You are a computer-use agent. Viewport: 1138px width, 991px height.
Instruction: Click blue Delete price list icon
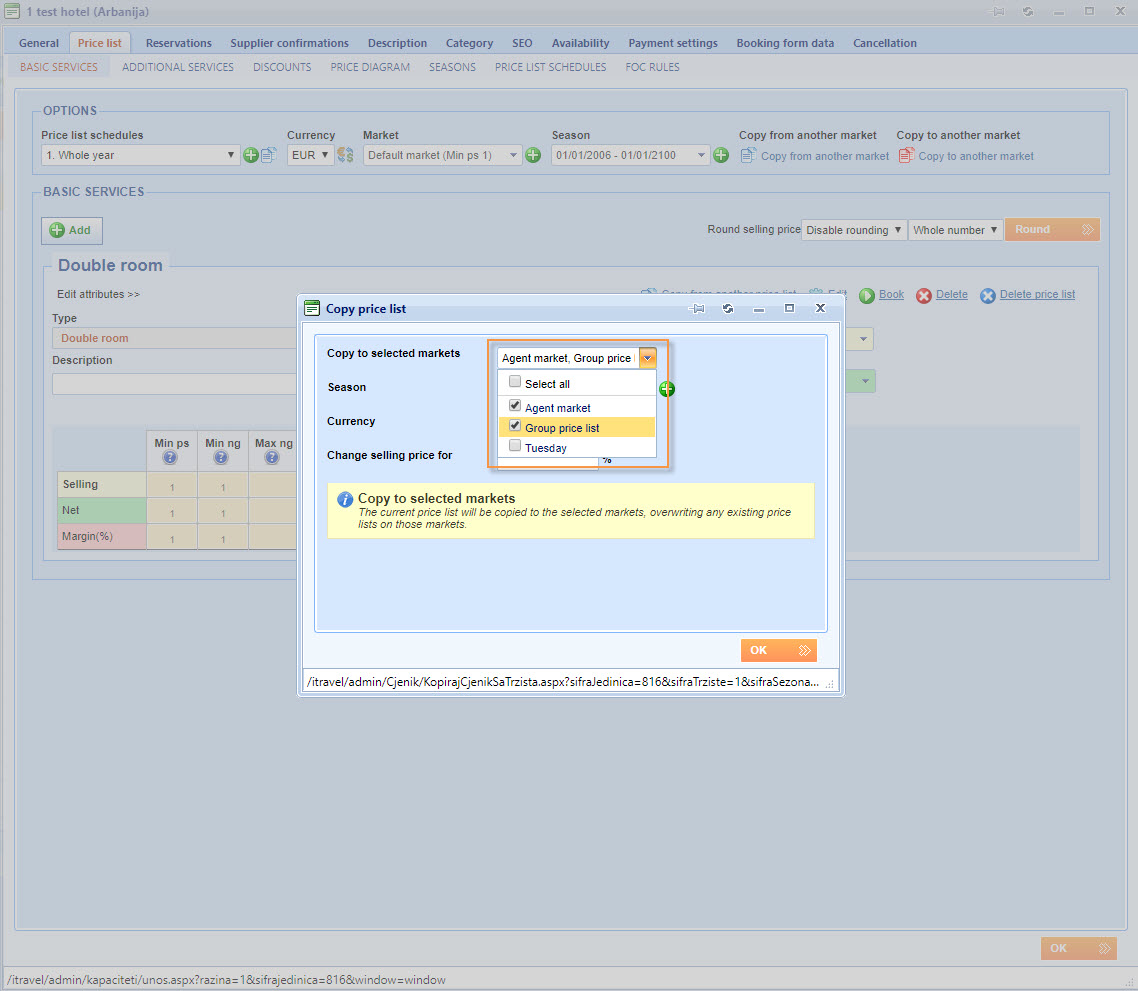pyautogui.click(x=987, y=295)
